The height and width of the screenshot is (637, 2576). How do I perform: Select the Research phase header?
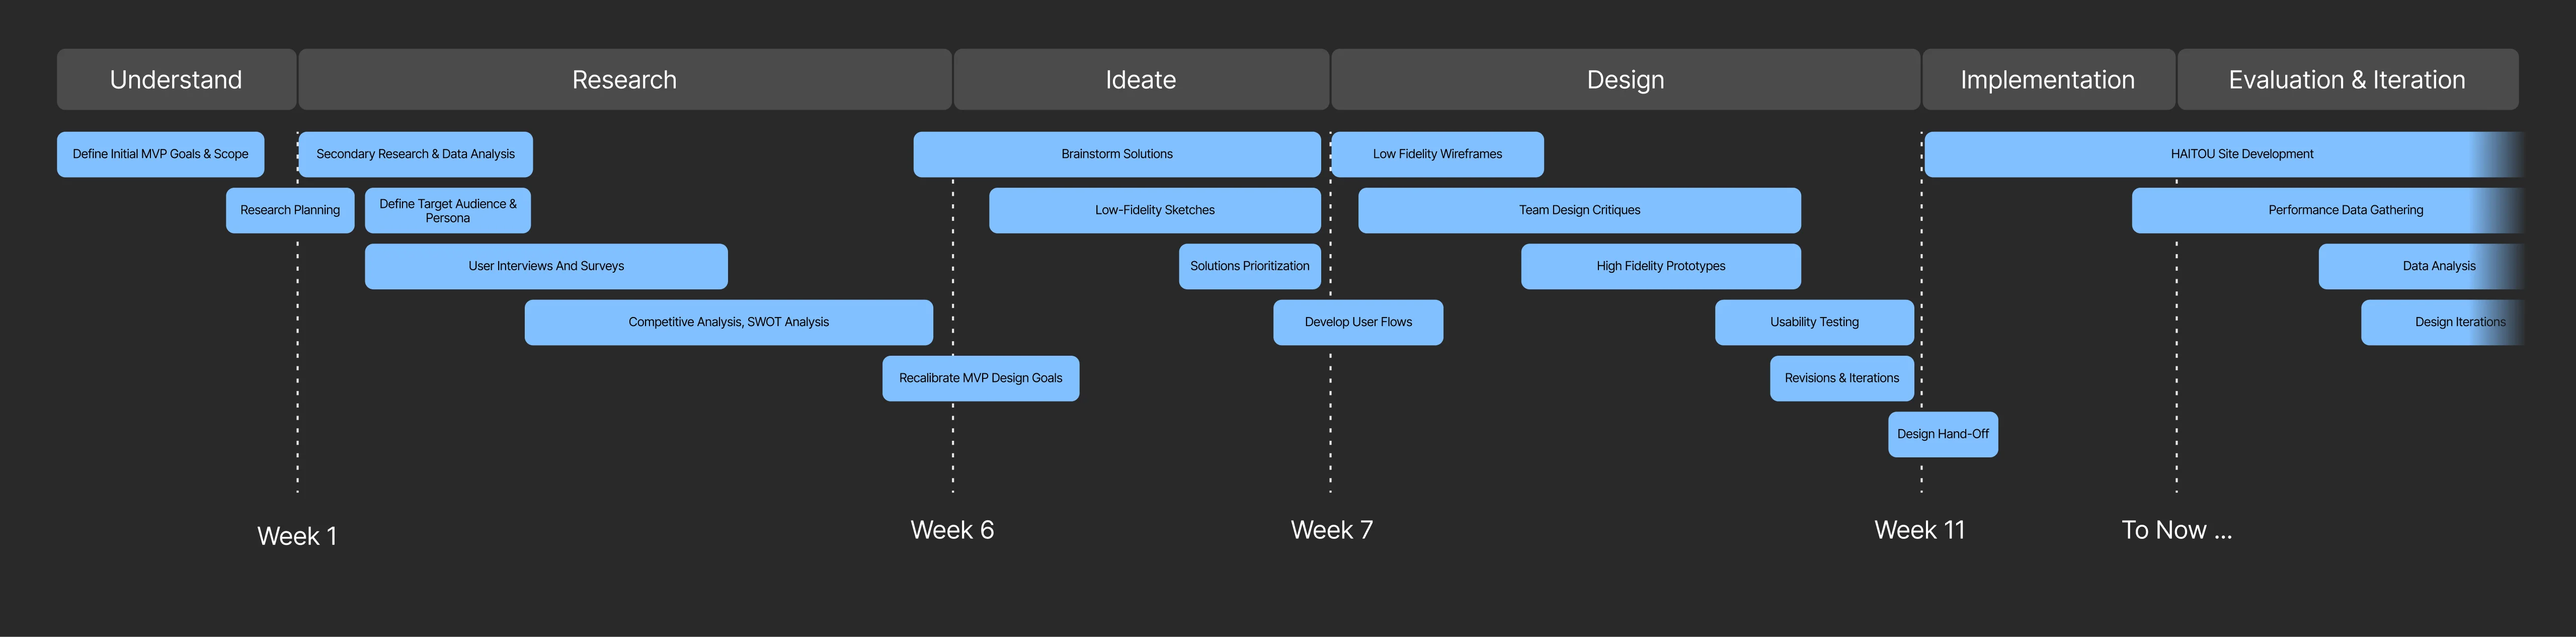[625, 79]
